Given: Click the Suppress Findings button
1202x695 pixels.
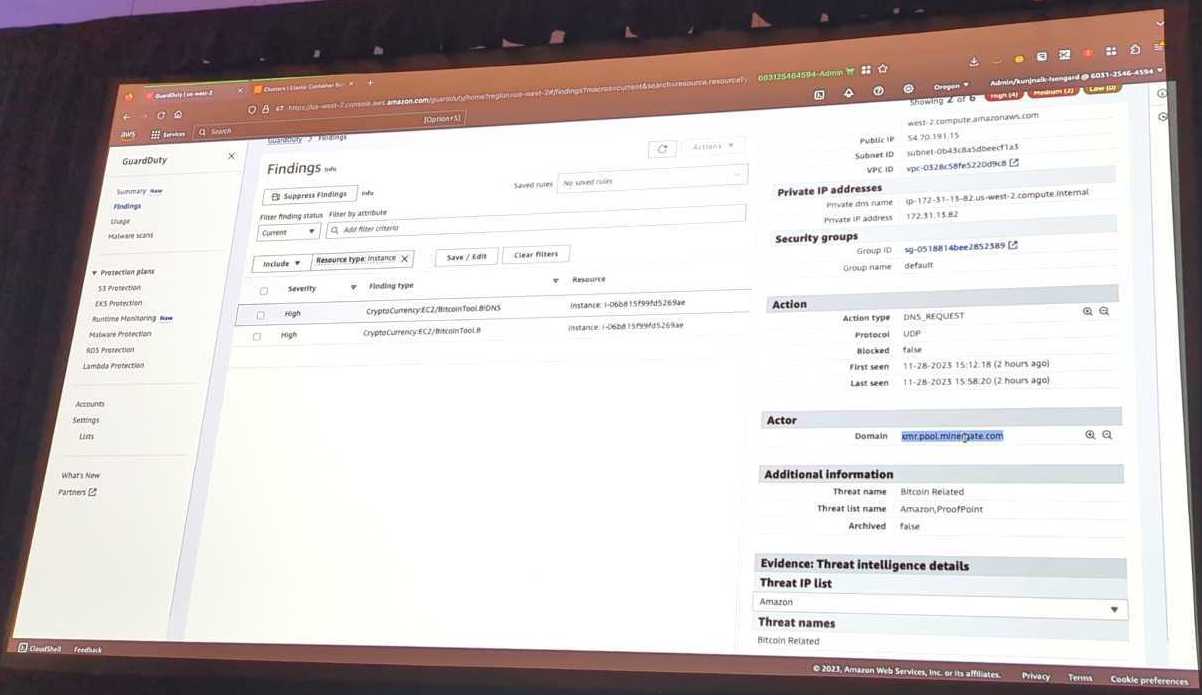Looking at the screenshot, I should 308,195.
